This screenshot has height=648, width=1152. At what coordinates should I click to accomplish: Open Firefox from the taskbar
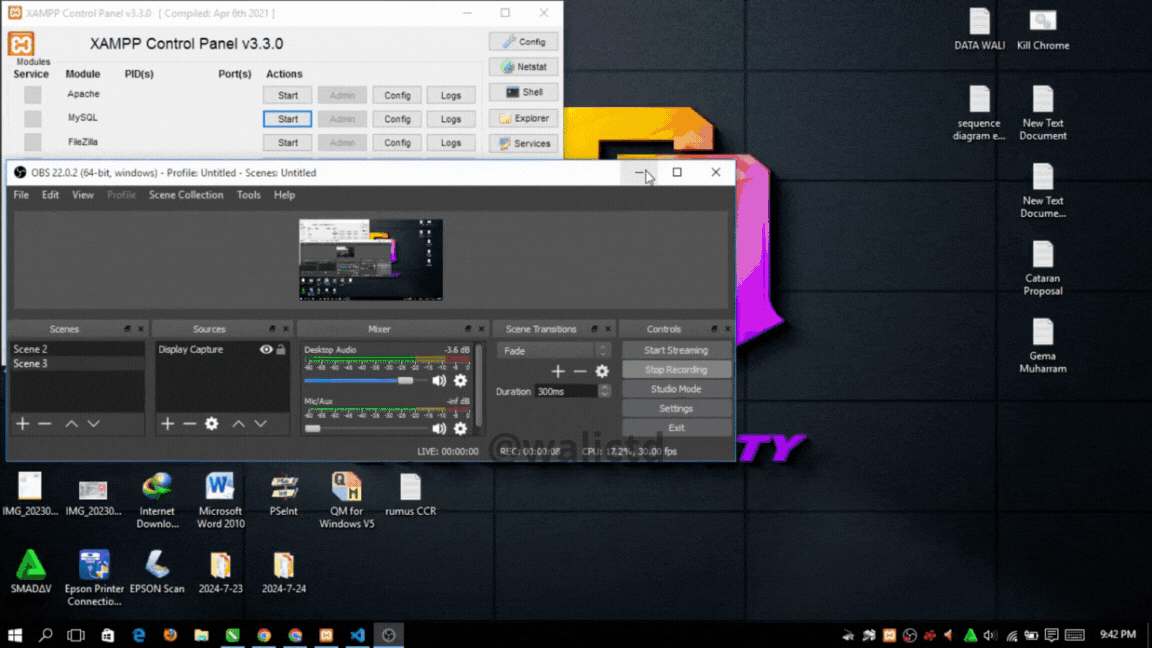170,635
